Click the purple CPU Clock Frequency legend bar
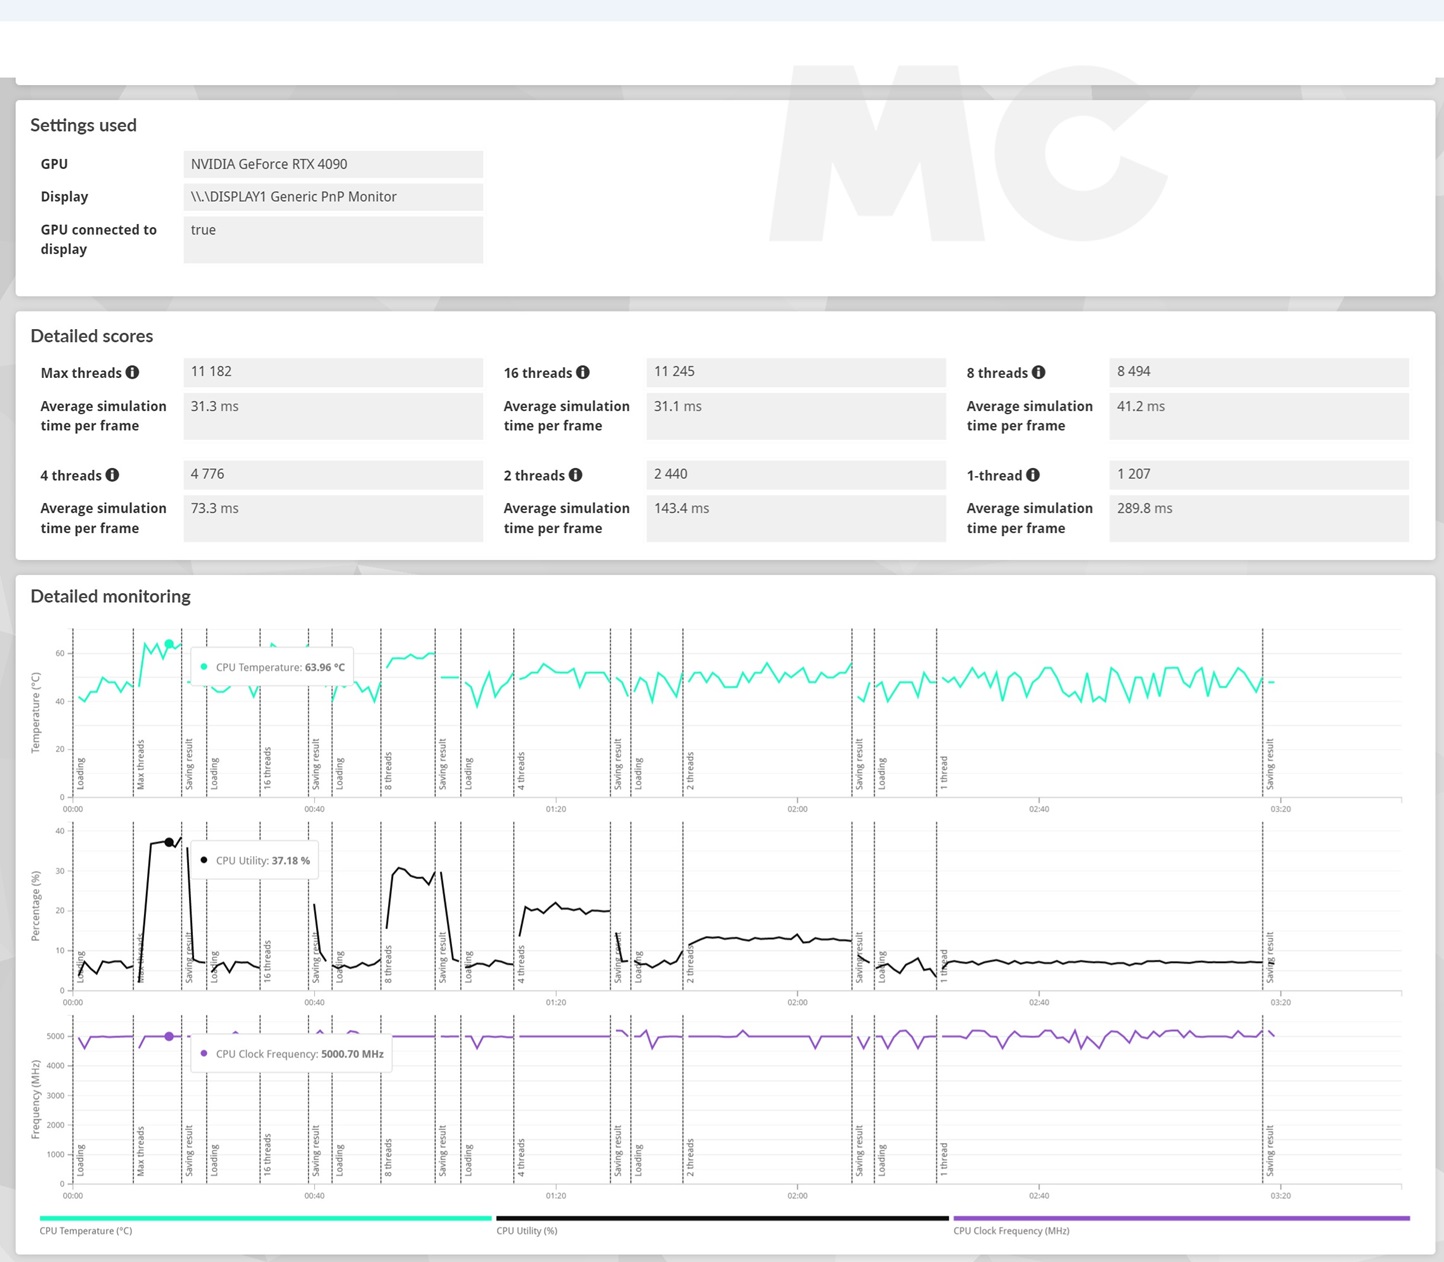1444x1262 pixels. tap(1181, 1218)
